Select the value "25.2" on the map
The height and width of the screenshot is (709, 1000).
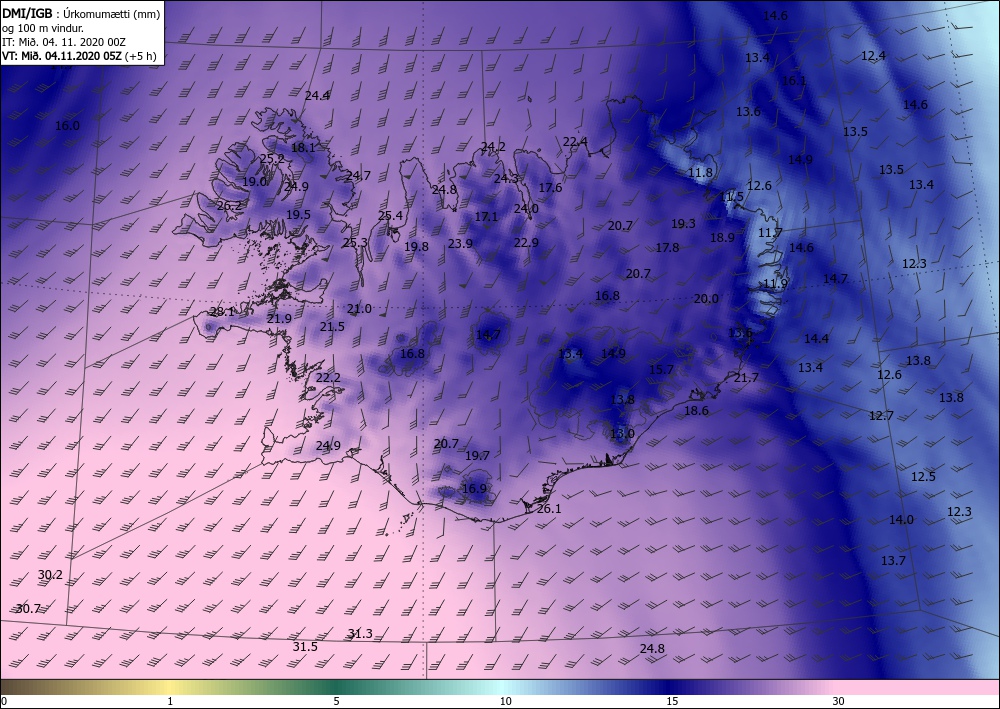[x=272, y=159]
